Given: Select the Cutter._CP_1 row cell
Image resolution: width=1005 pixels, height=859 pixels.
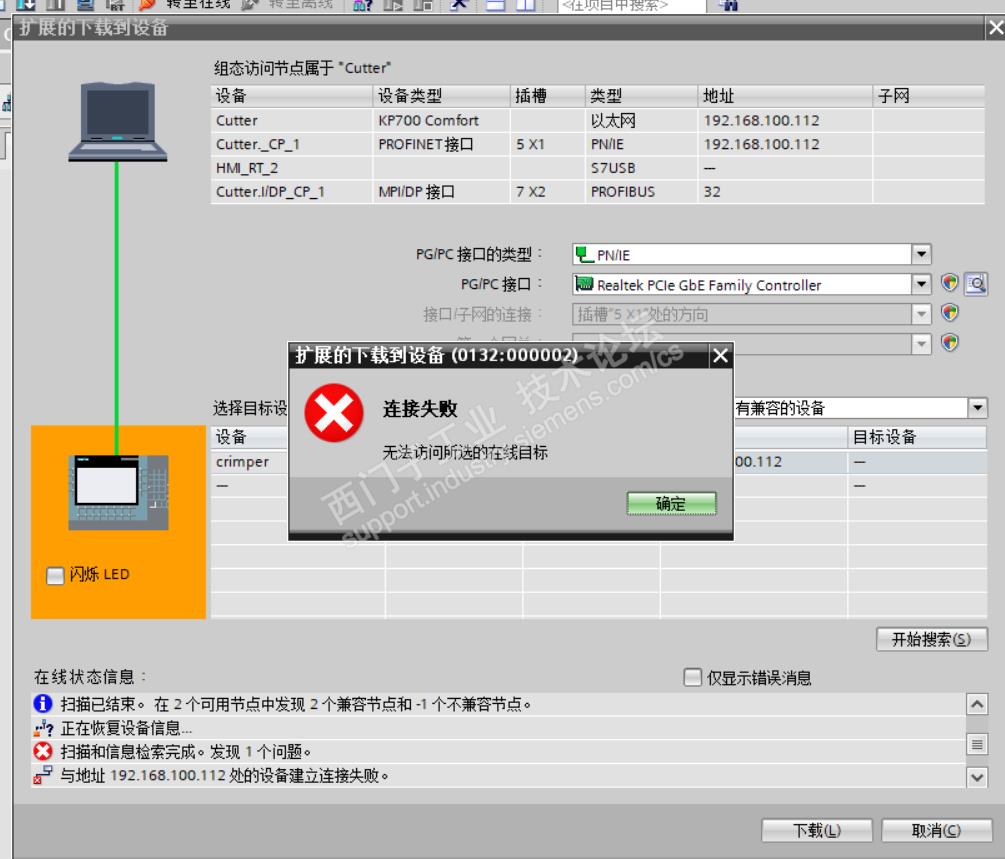Looking at the screenshot, I should coord(292,144).
